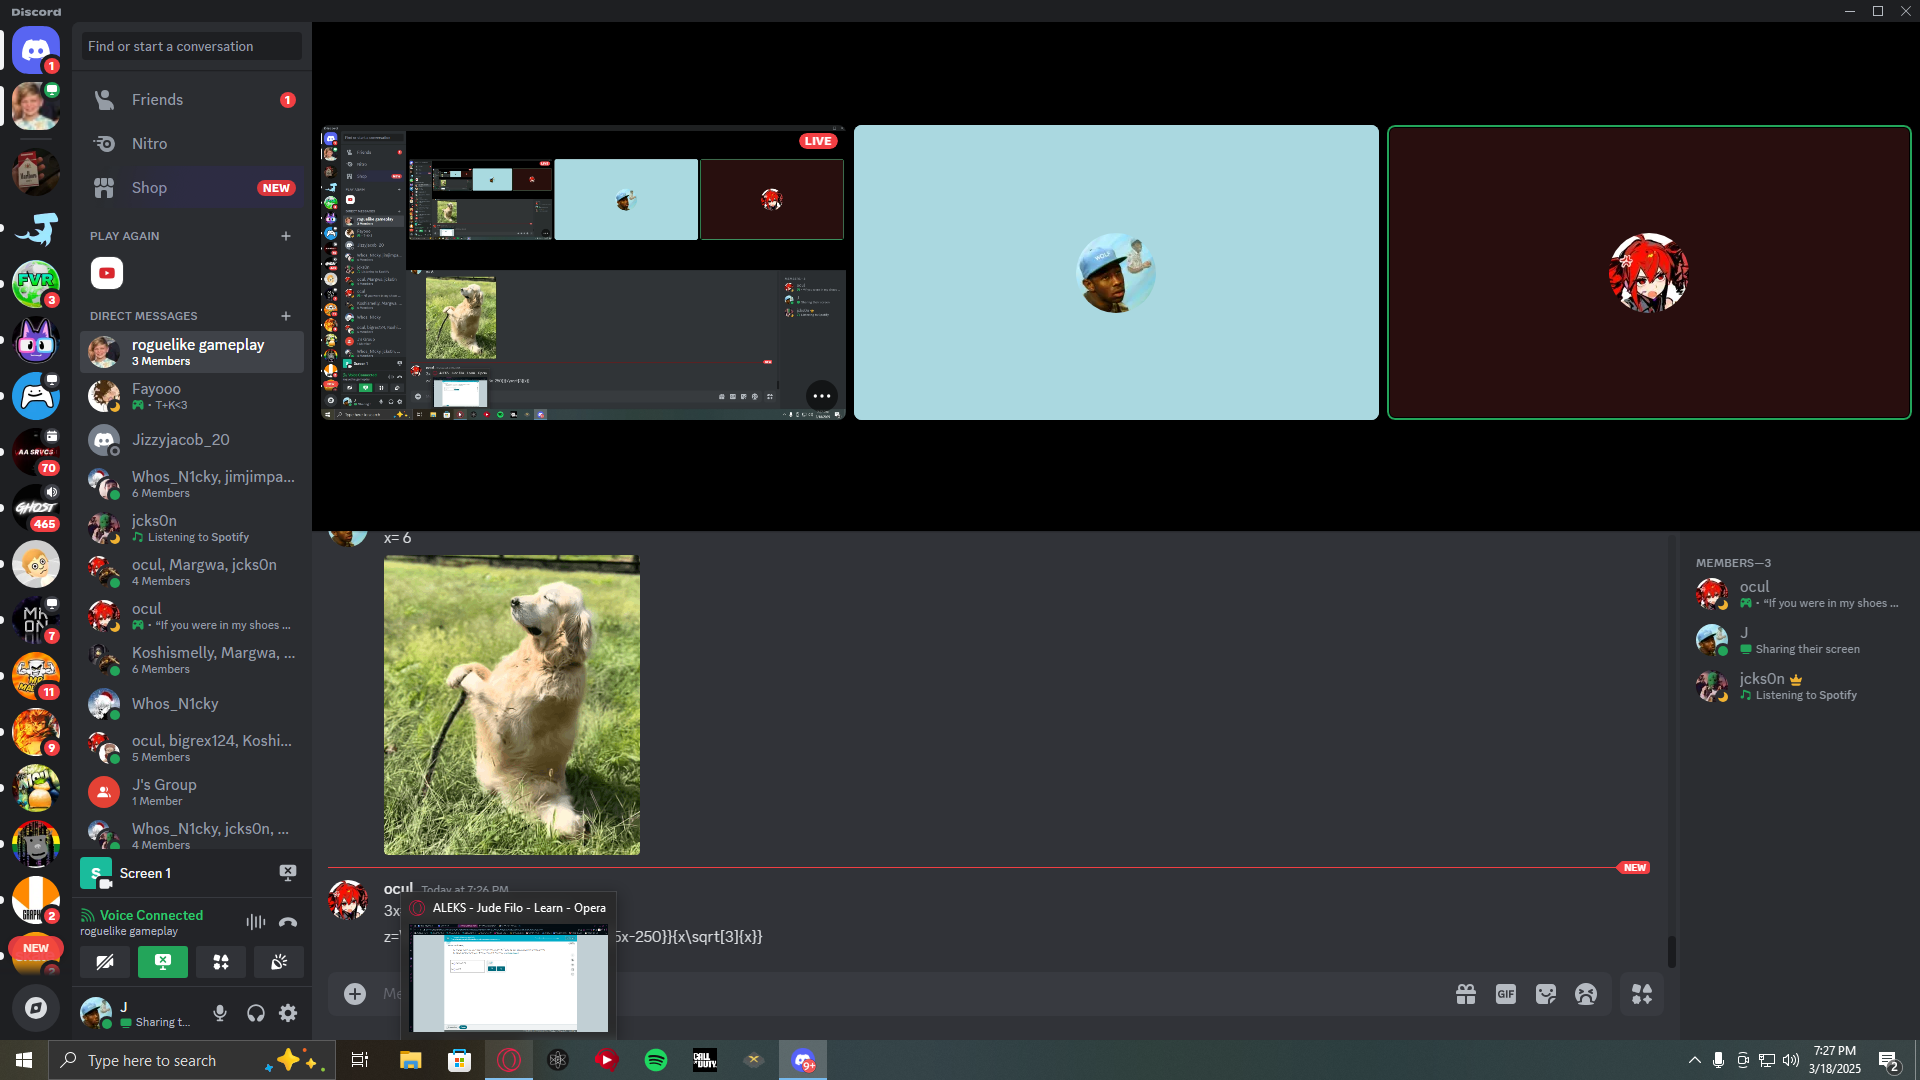Open Microsoft Store from the taskbar
Viewport: 1920px width, 1080px height.
(x=460, y=1060)
